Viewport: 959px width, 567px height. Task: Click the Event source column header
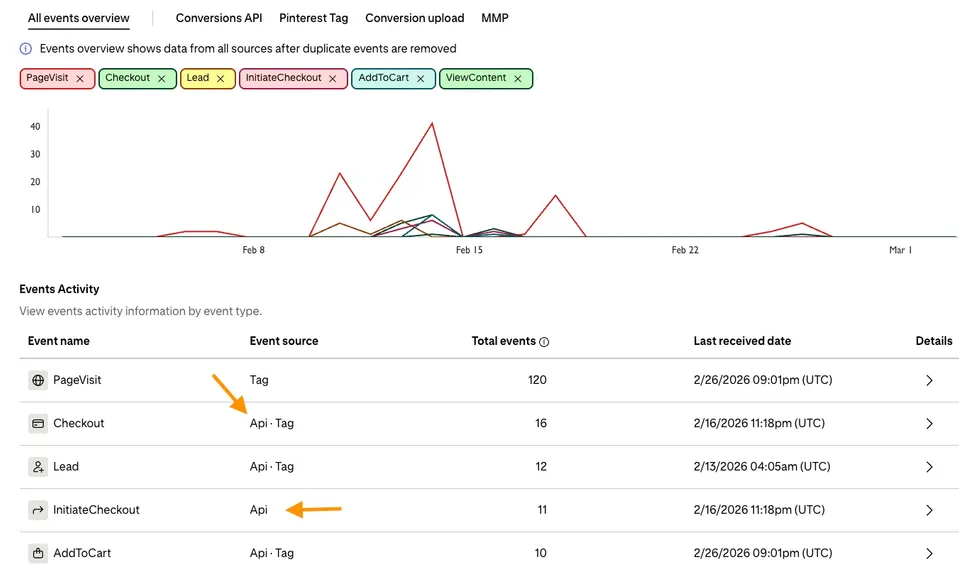284,341
